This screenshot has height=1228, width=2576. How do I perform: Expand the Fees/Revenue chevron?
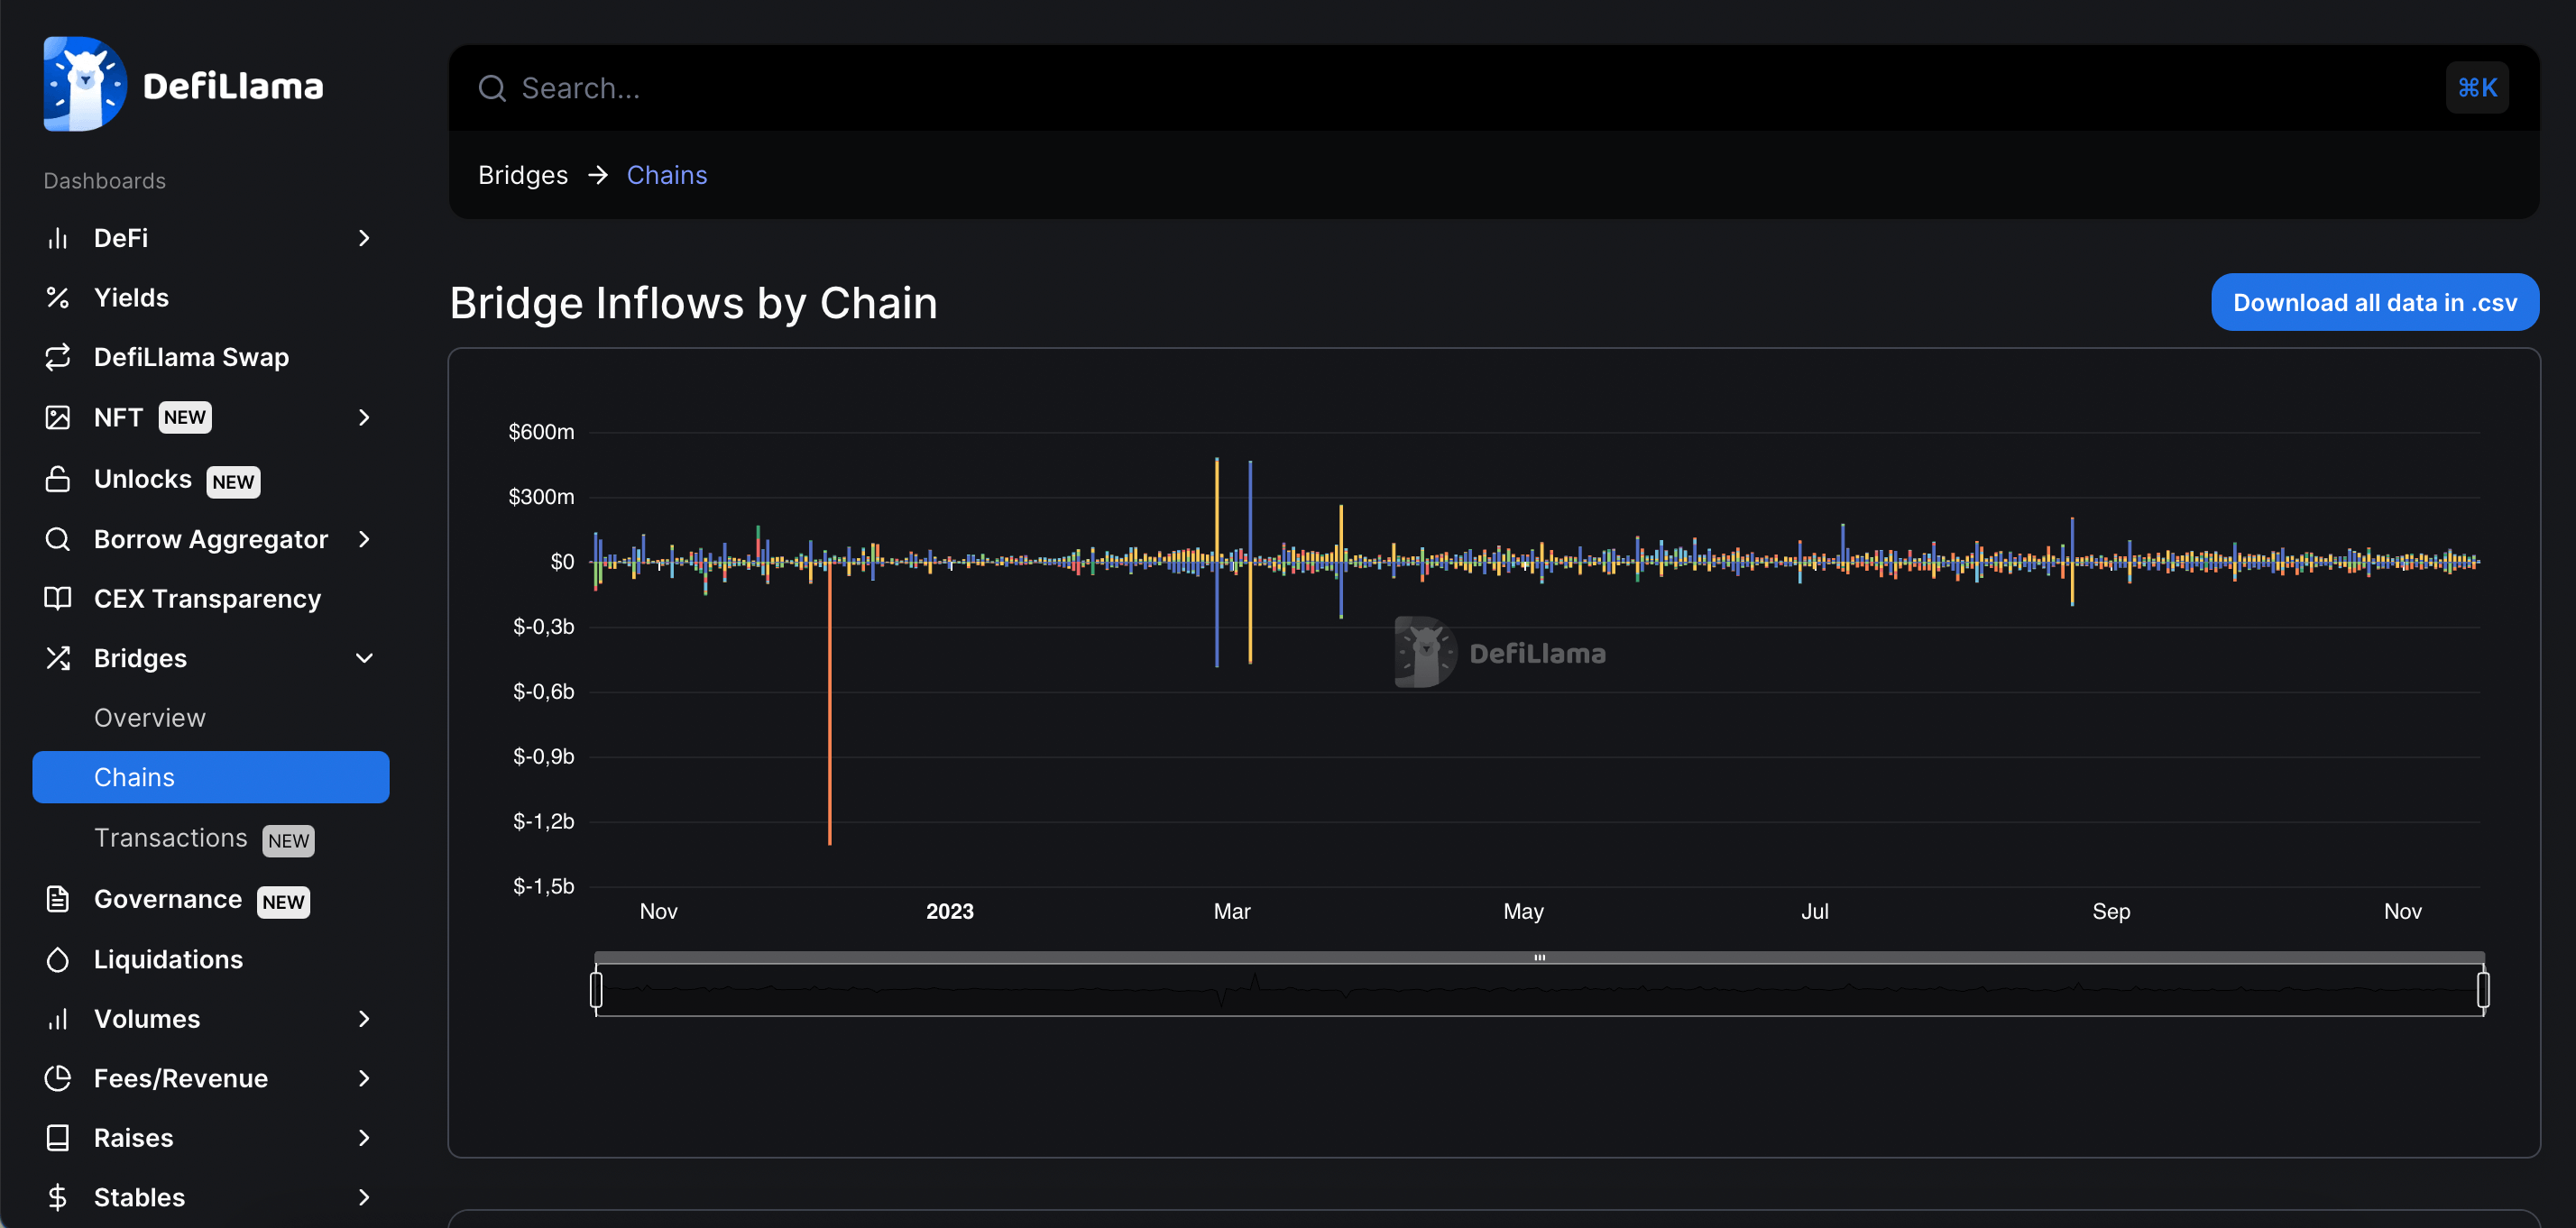tap(364, 1078)
